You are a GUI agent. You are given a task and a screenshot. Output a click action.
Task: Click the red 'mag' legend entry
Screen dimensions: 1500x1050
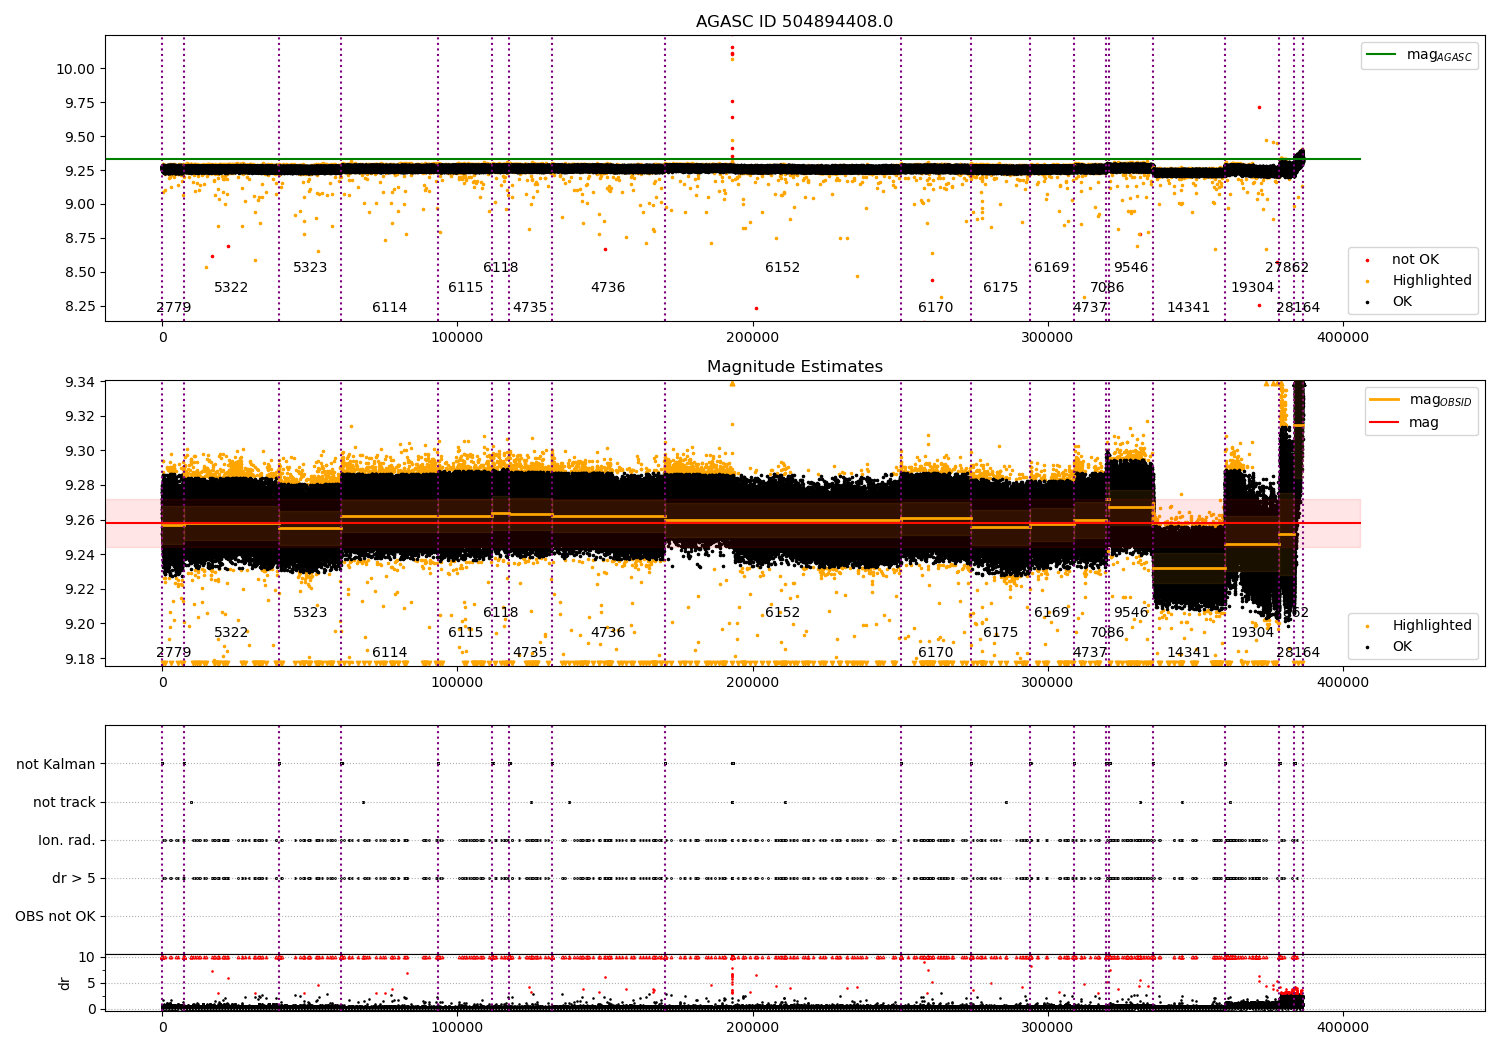1404,422
